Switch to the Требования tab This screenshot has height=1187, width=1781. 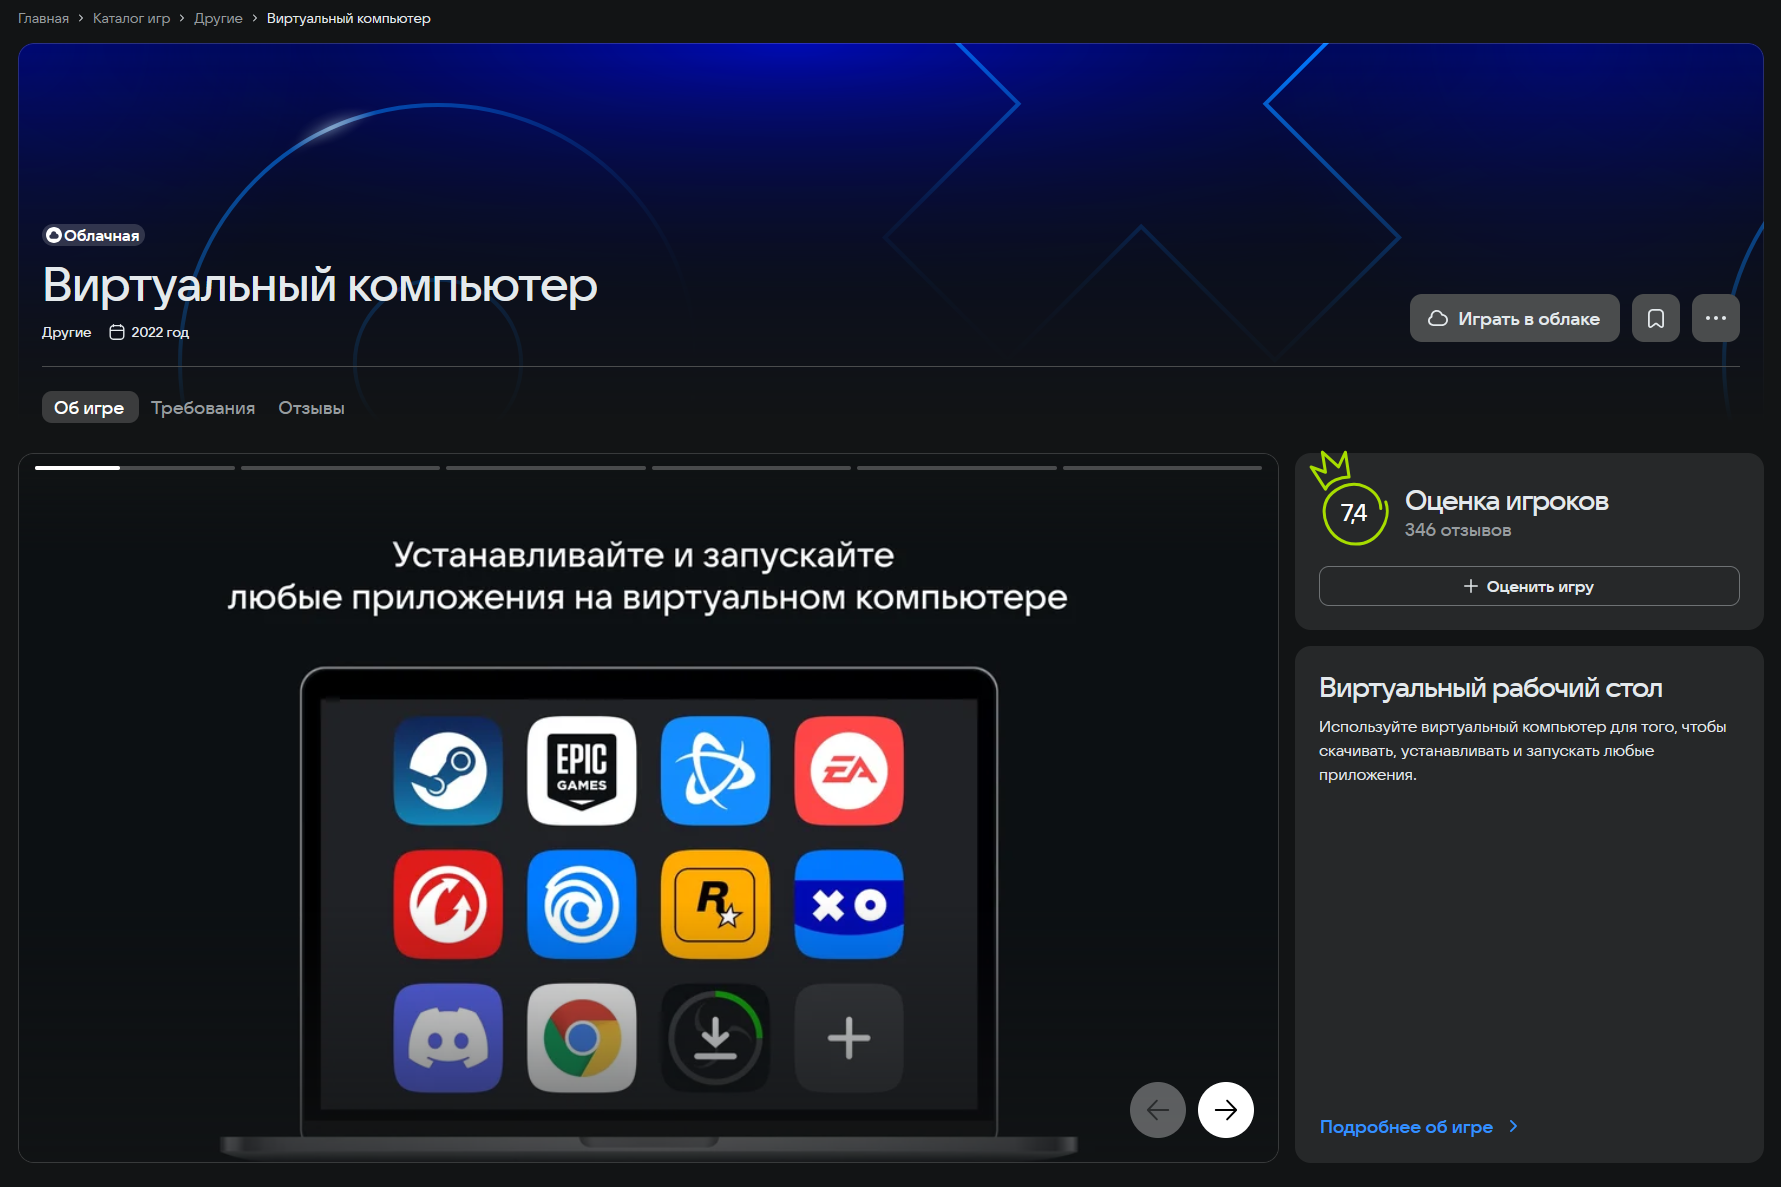coord(203,408)
